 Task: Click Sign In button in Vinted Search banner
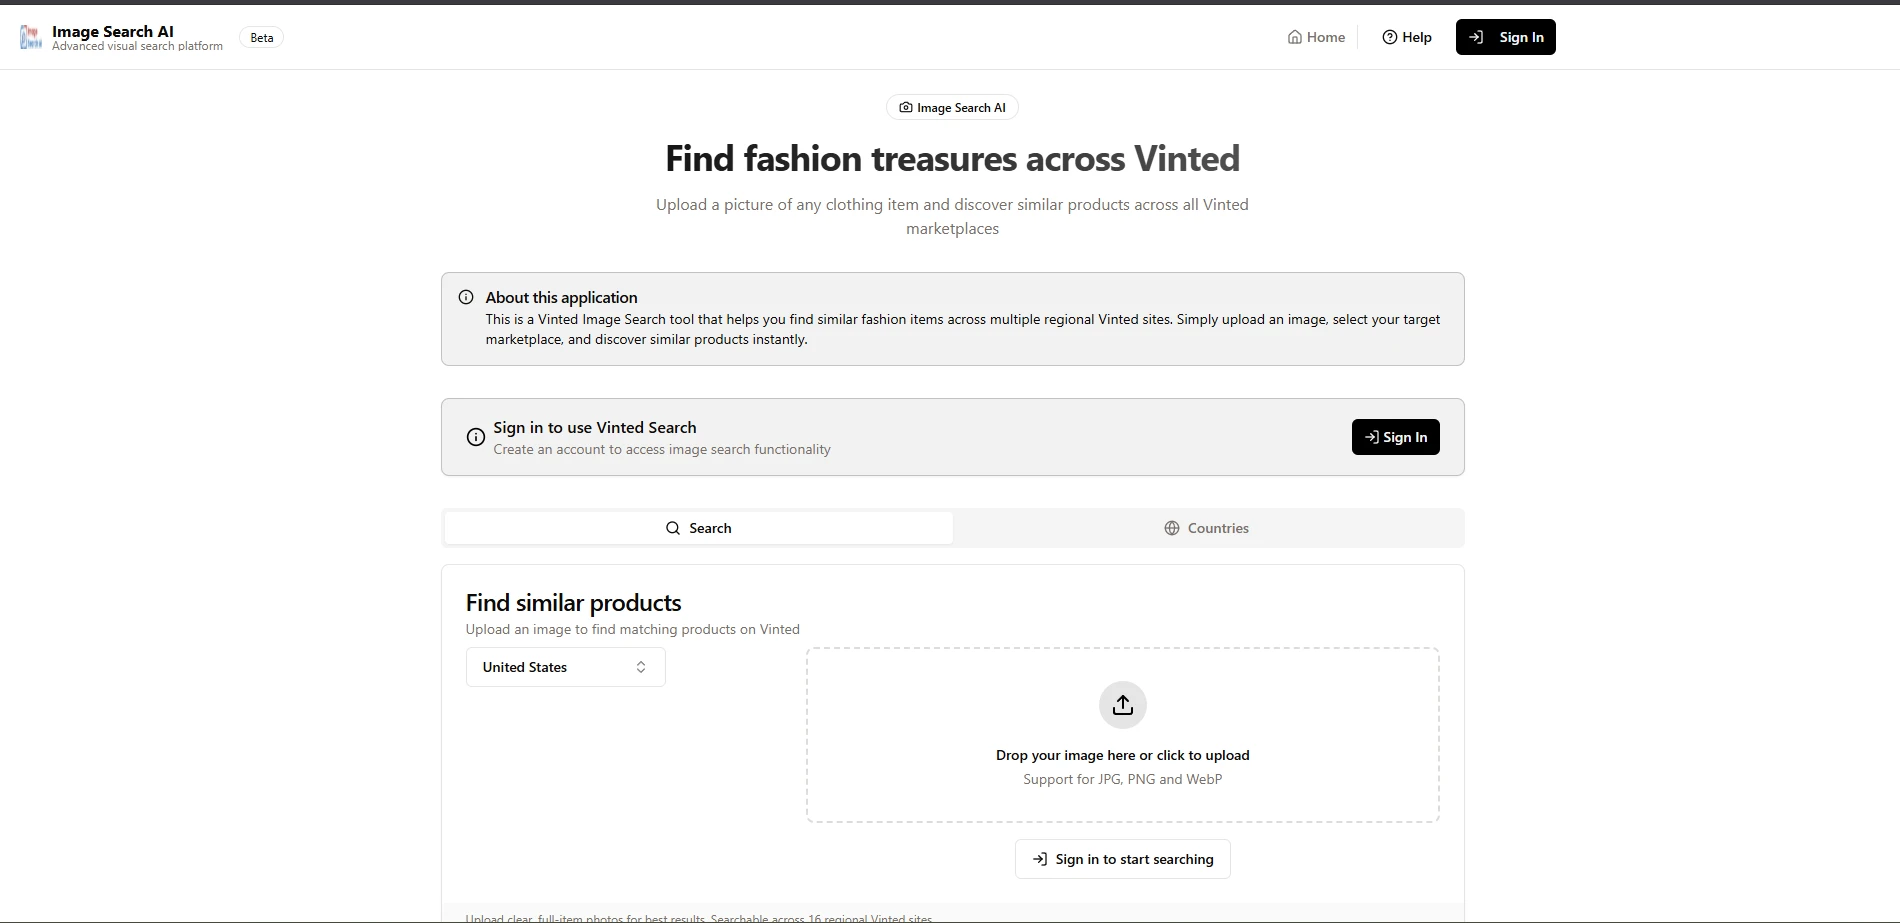[x=1395, y=437]
